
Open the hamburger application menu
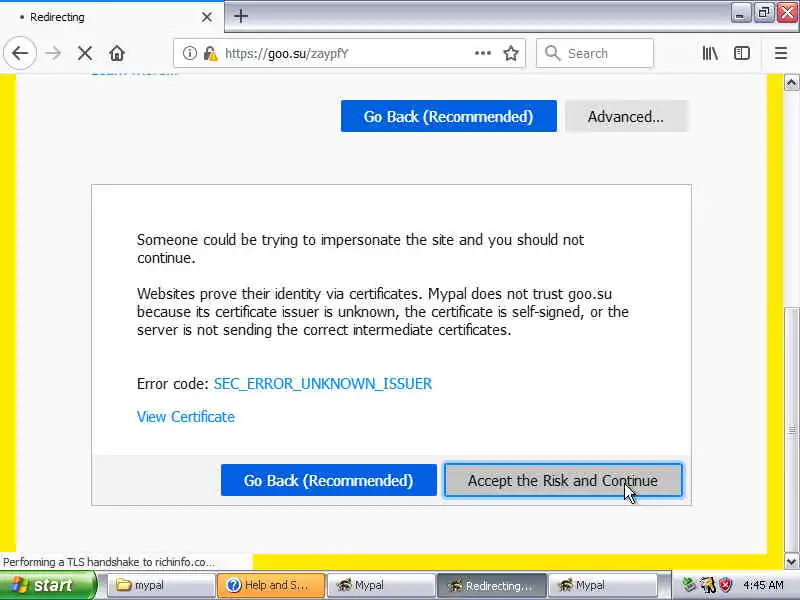(x=781, y=53)
